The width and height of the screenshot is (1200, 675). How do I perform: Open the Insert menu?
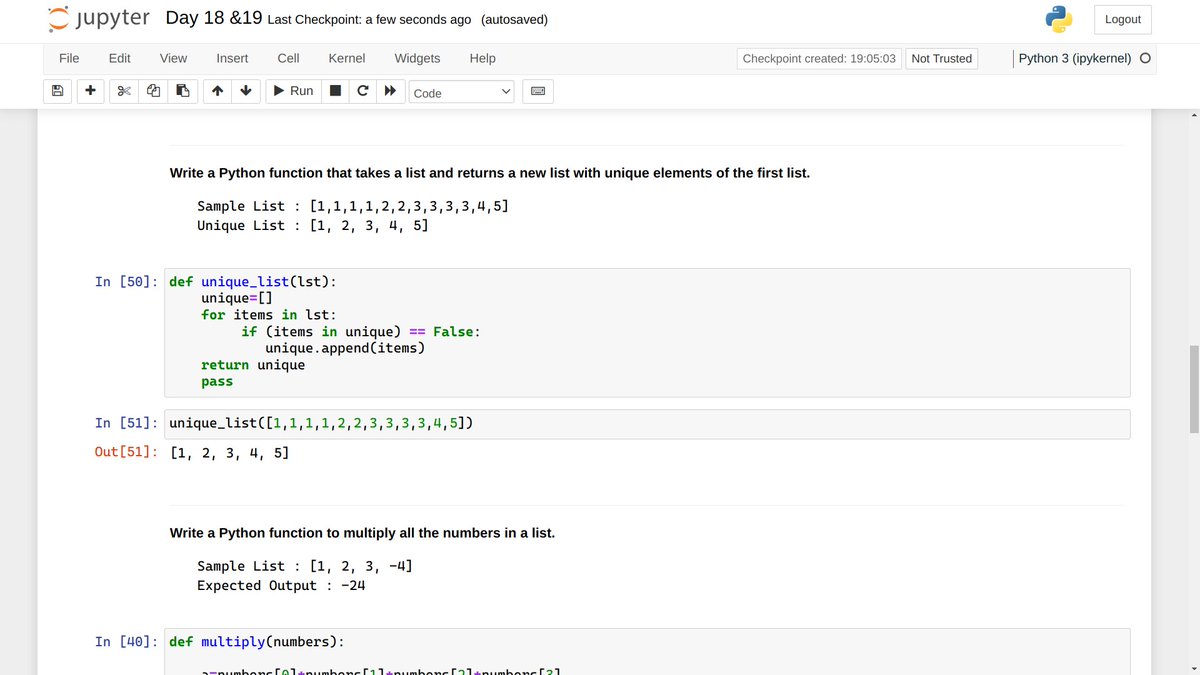pyautogui.click(x=233, y=58)
